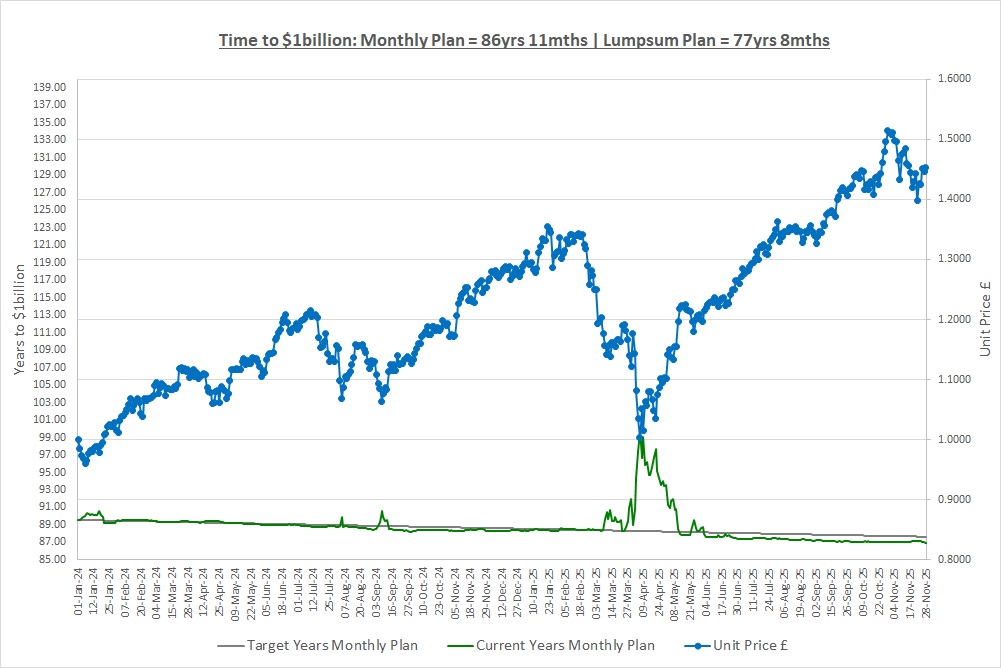Click the 28-Nov-25 date on the x-axis

927,593
